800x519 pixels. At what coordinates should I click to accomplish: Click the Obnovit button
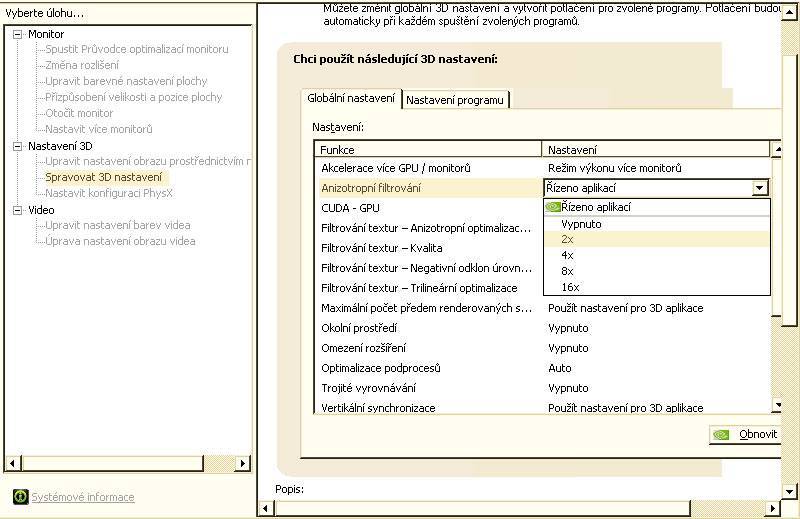point(745,434)
